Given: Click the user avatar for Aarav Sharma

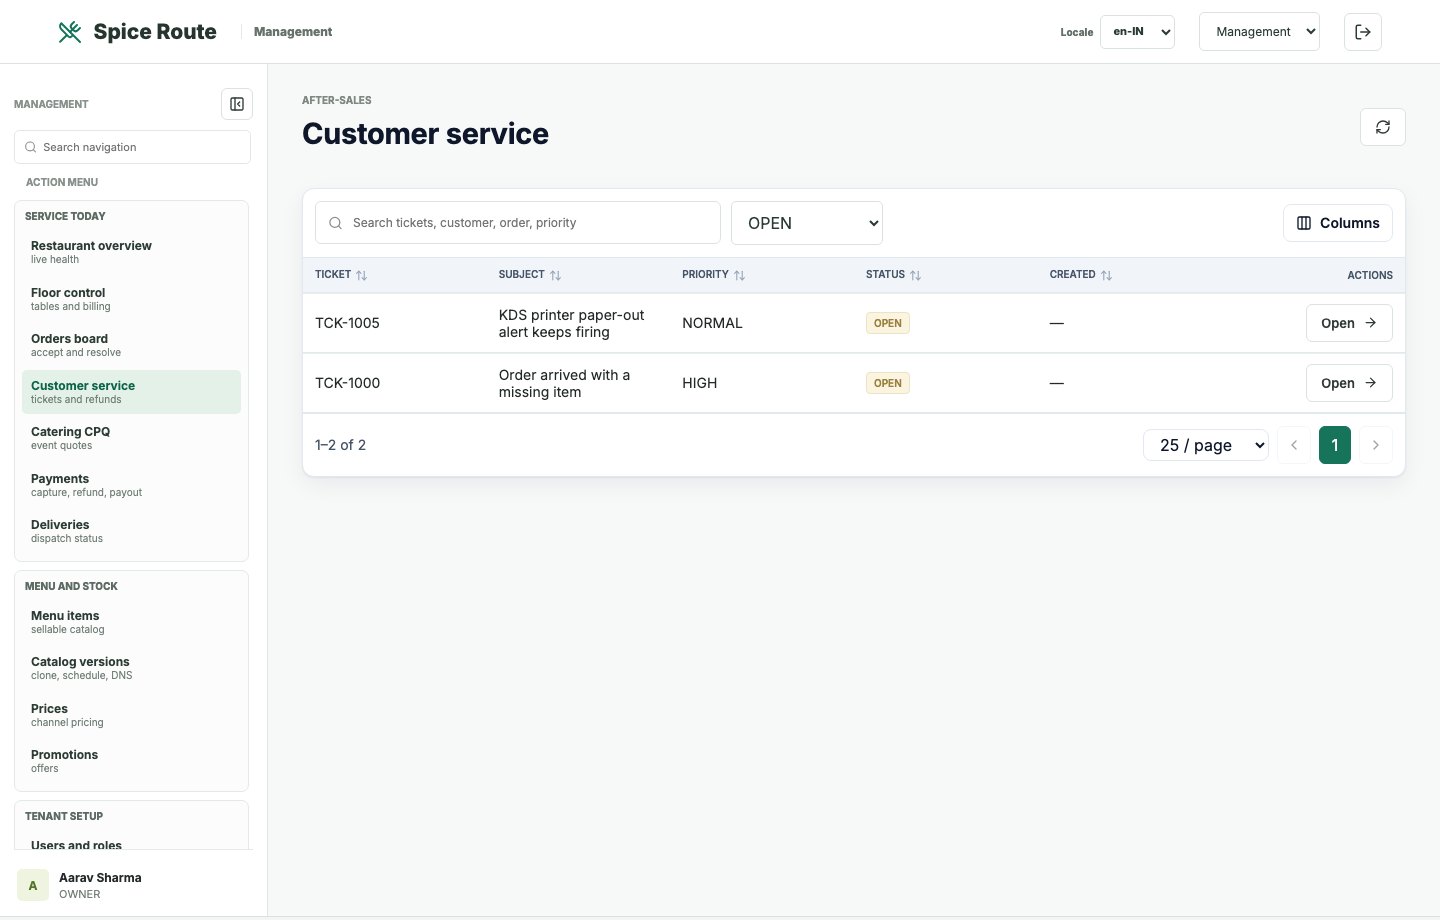Looking at the screenshot, I should click(x=33, y=885).
